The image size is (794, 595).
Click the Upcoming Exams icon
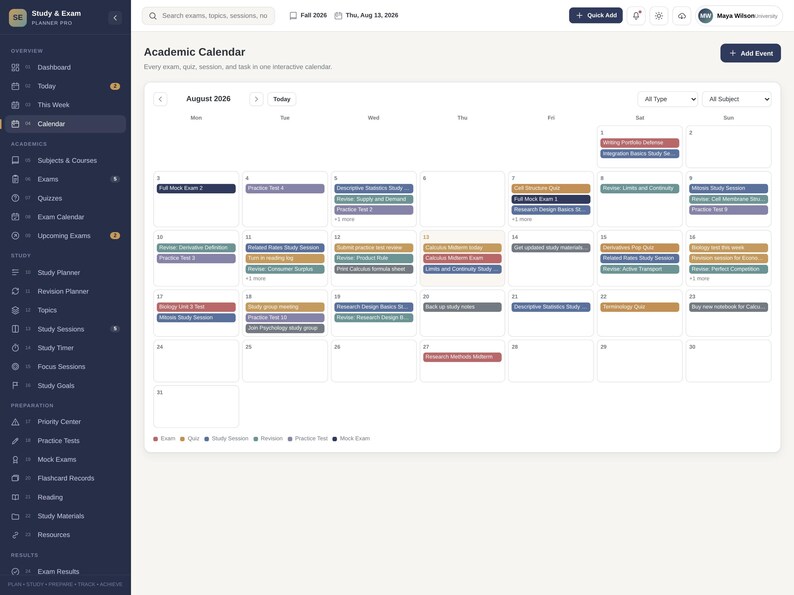pos(15,235)
